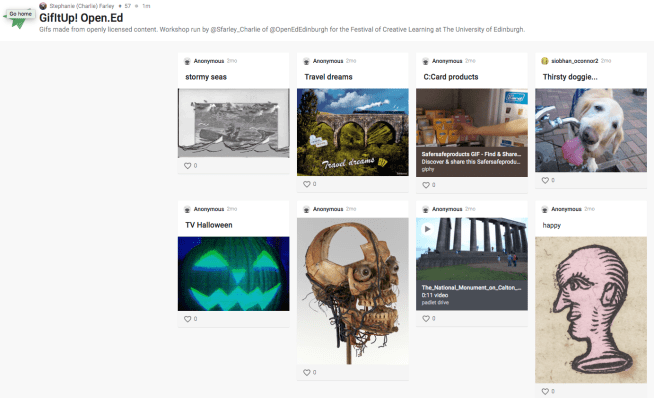Play the National Monument video
The image size is (654, 398).
pos(427,229)
